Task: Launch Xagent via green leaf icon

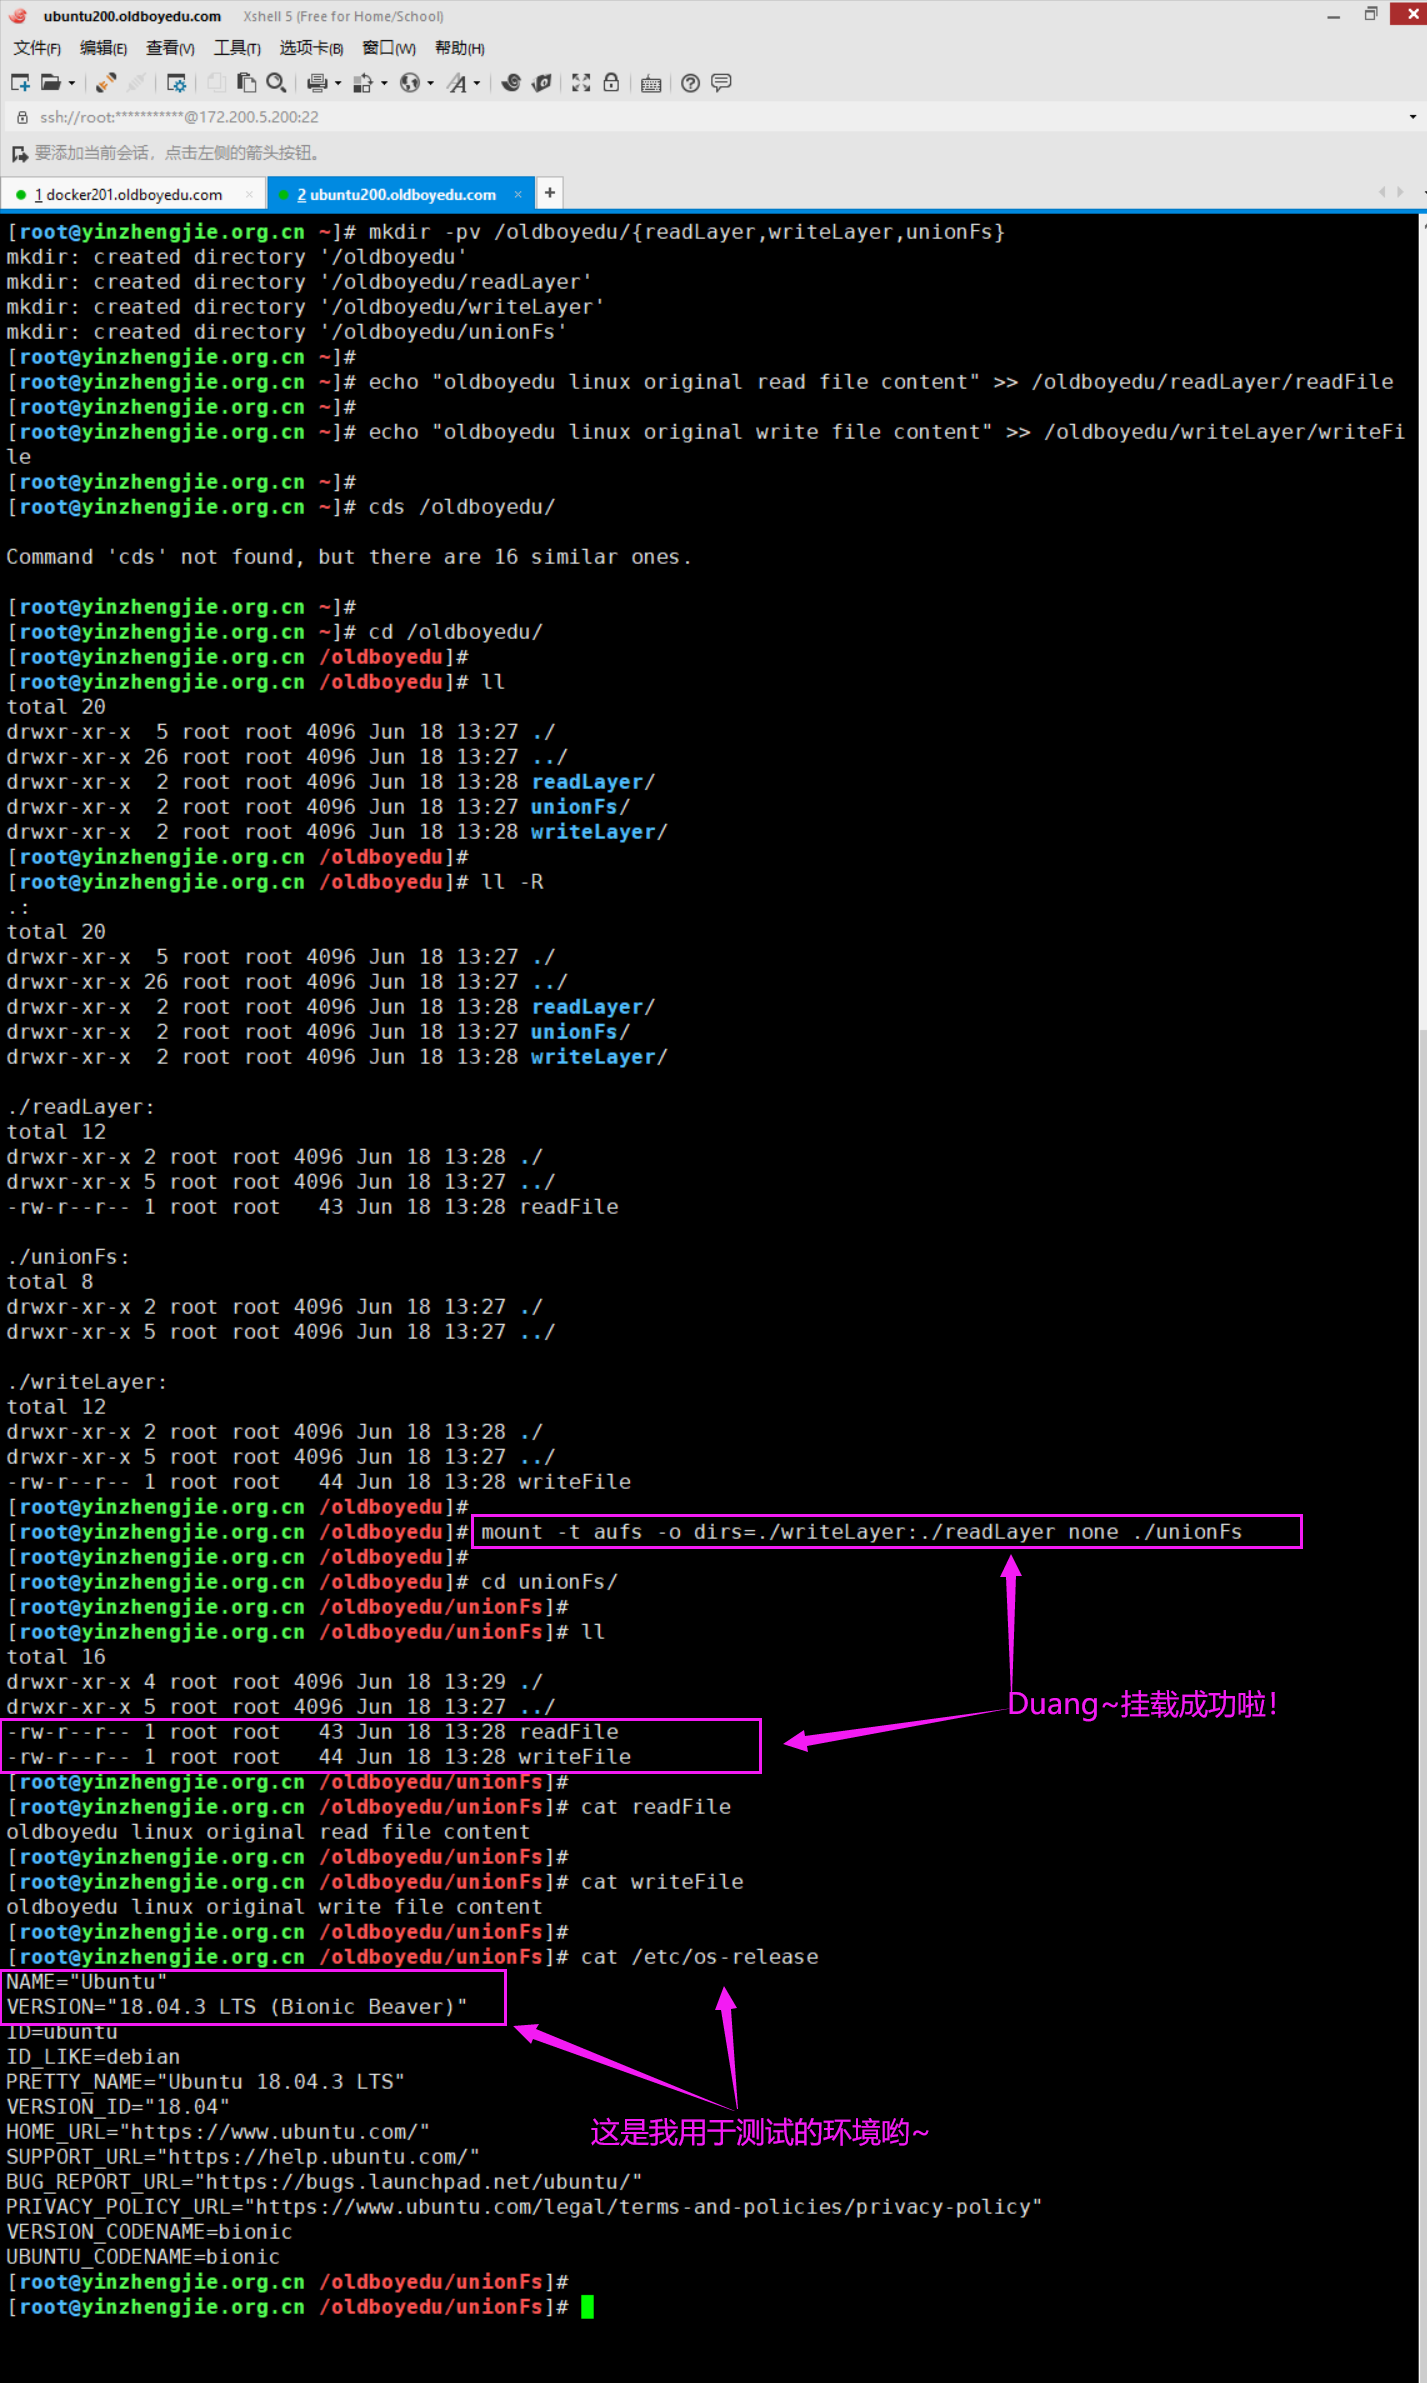Action: click(x=541, y=83)
